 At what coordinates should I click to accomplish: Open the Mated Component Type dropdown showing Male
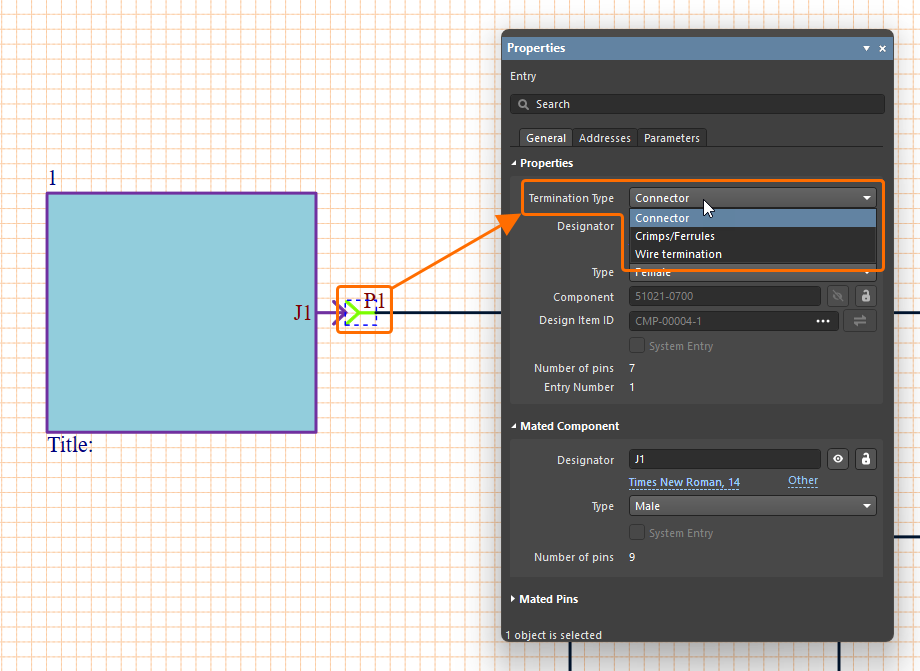pos(752,506)
